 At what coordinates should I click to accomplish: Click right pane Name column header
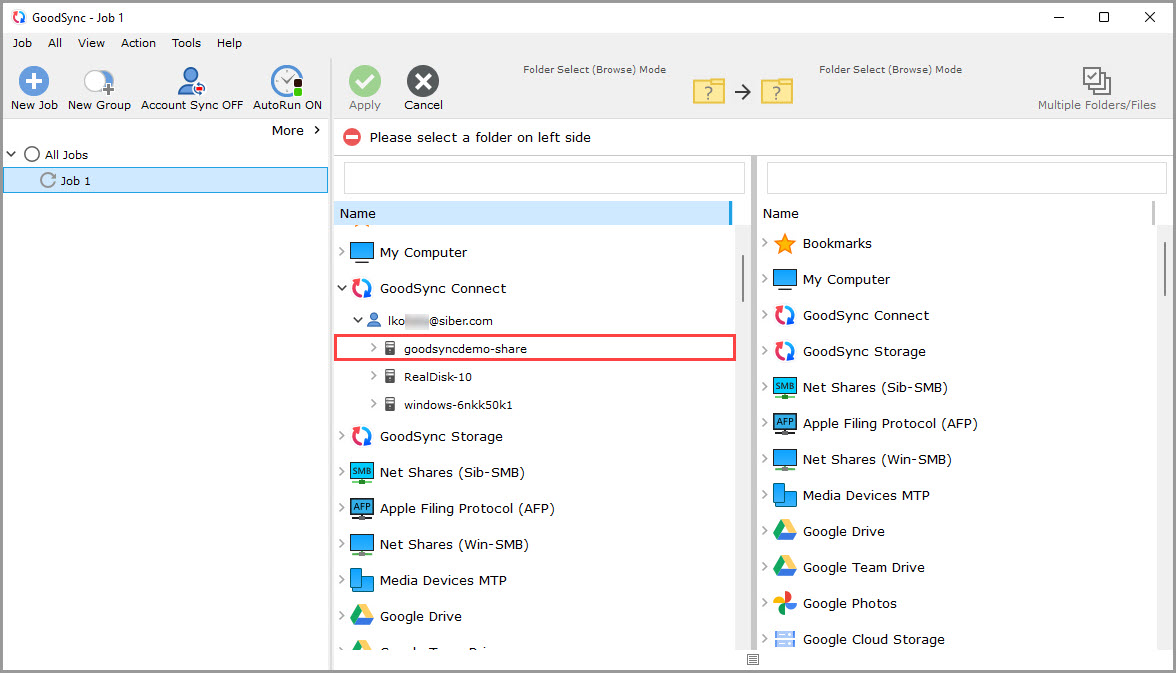tap(956, 213)
